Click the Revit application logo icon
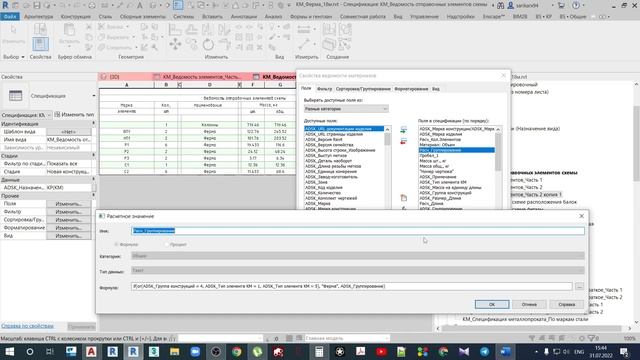The image size is (640, 360). click(5, 5)
